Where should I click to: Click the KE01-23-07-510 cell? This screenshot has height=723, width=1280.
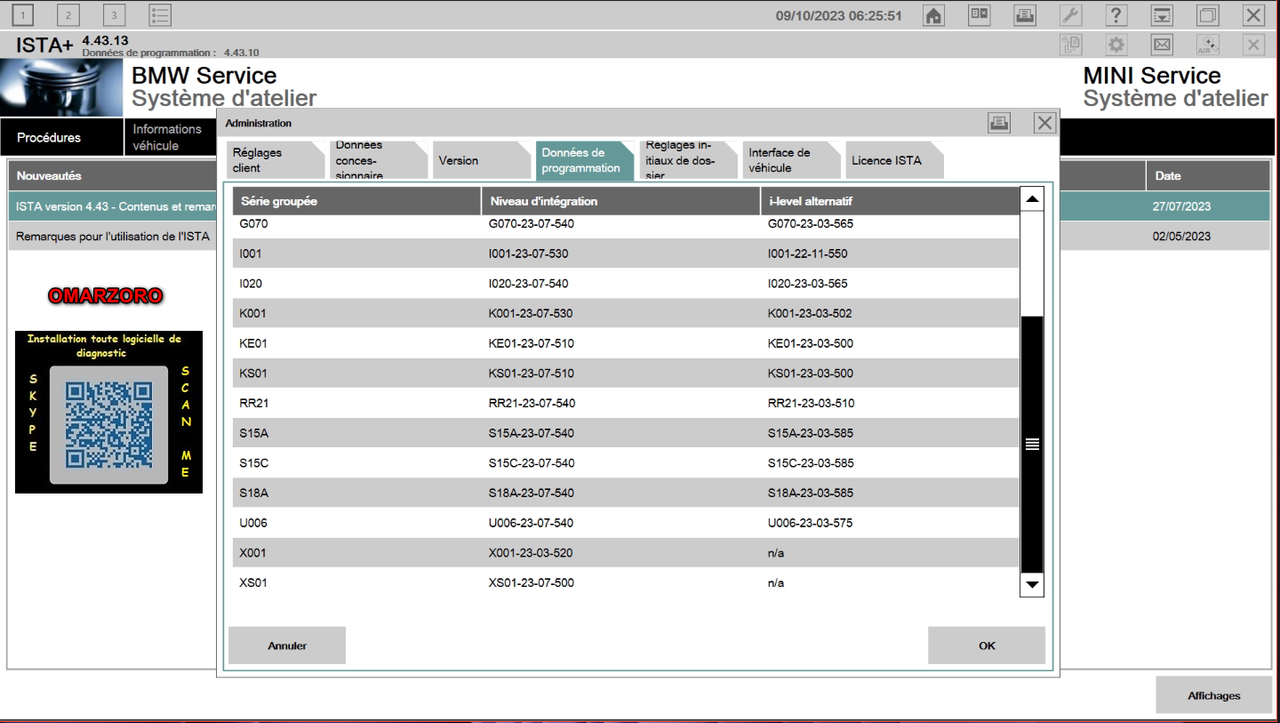tap(531, 343)
